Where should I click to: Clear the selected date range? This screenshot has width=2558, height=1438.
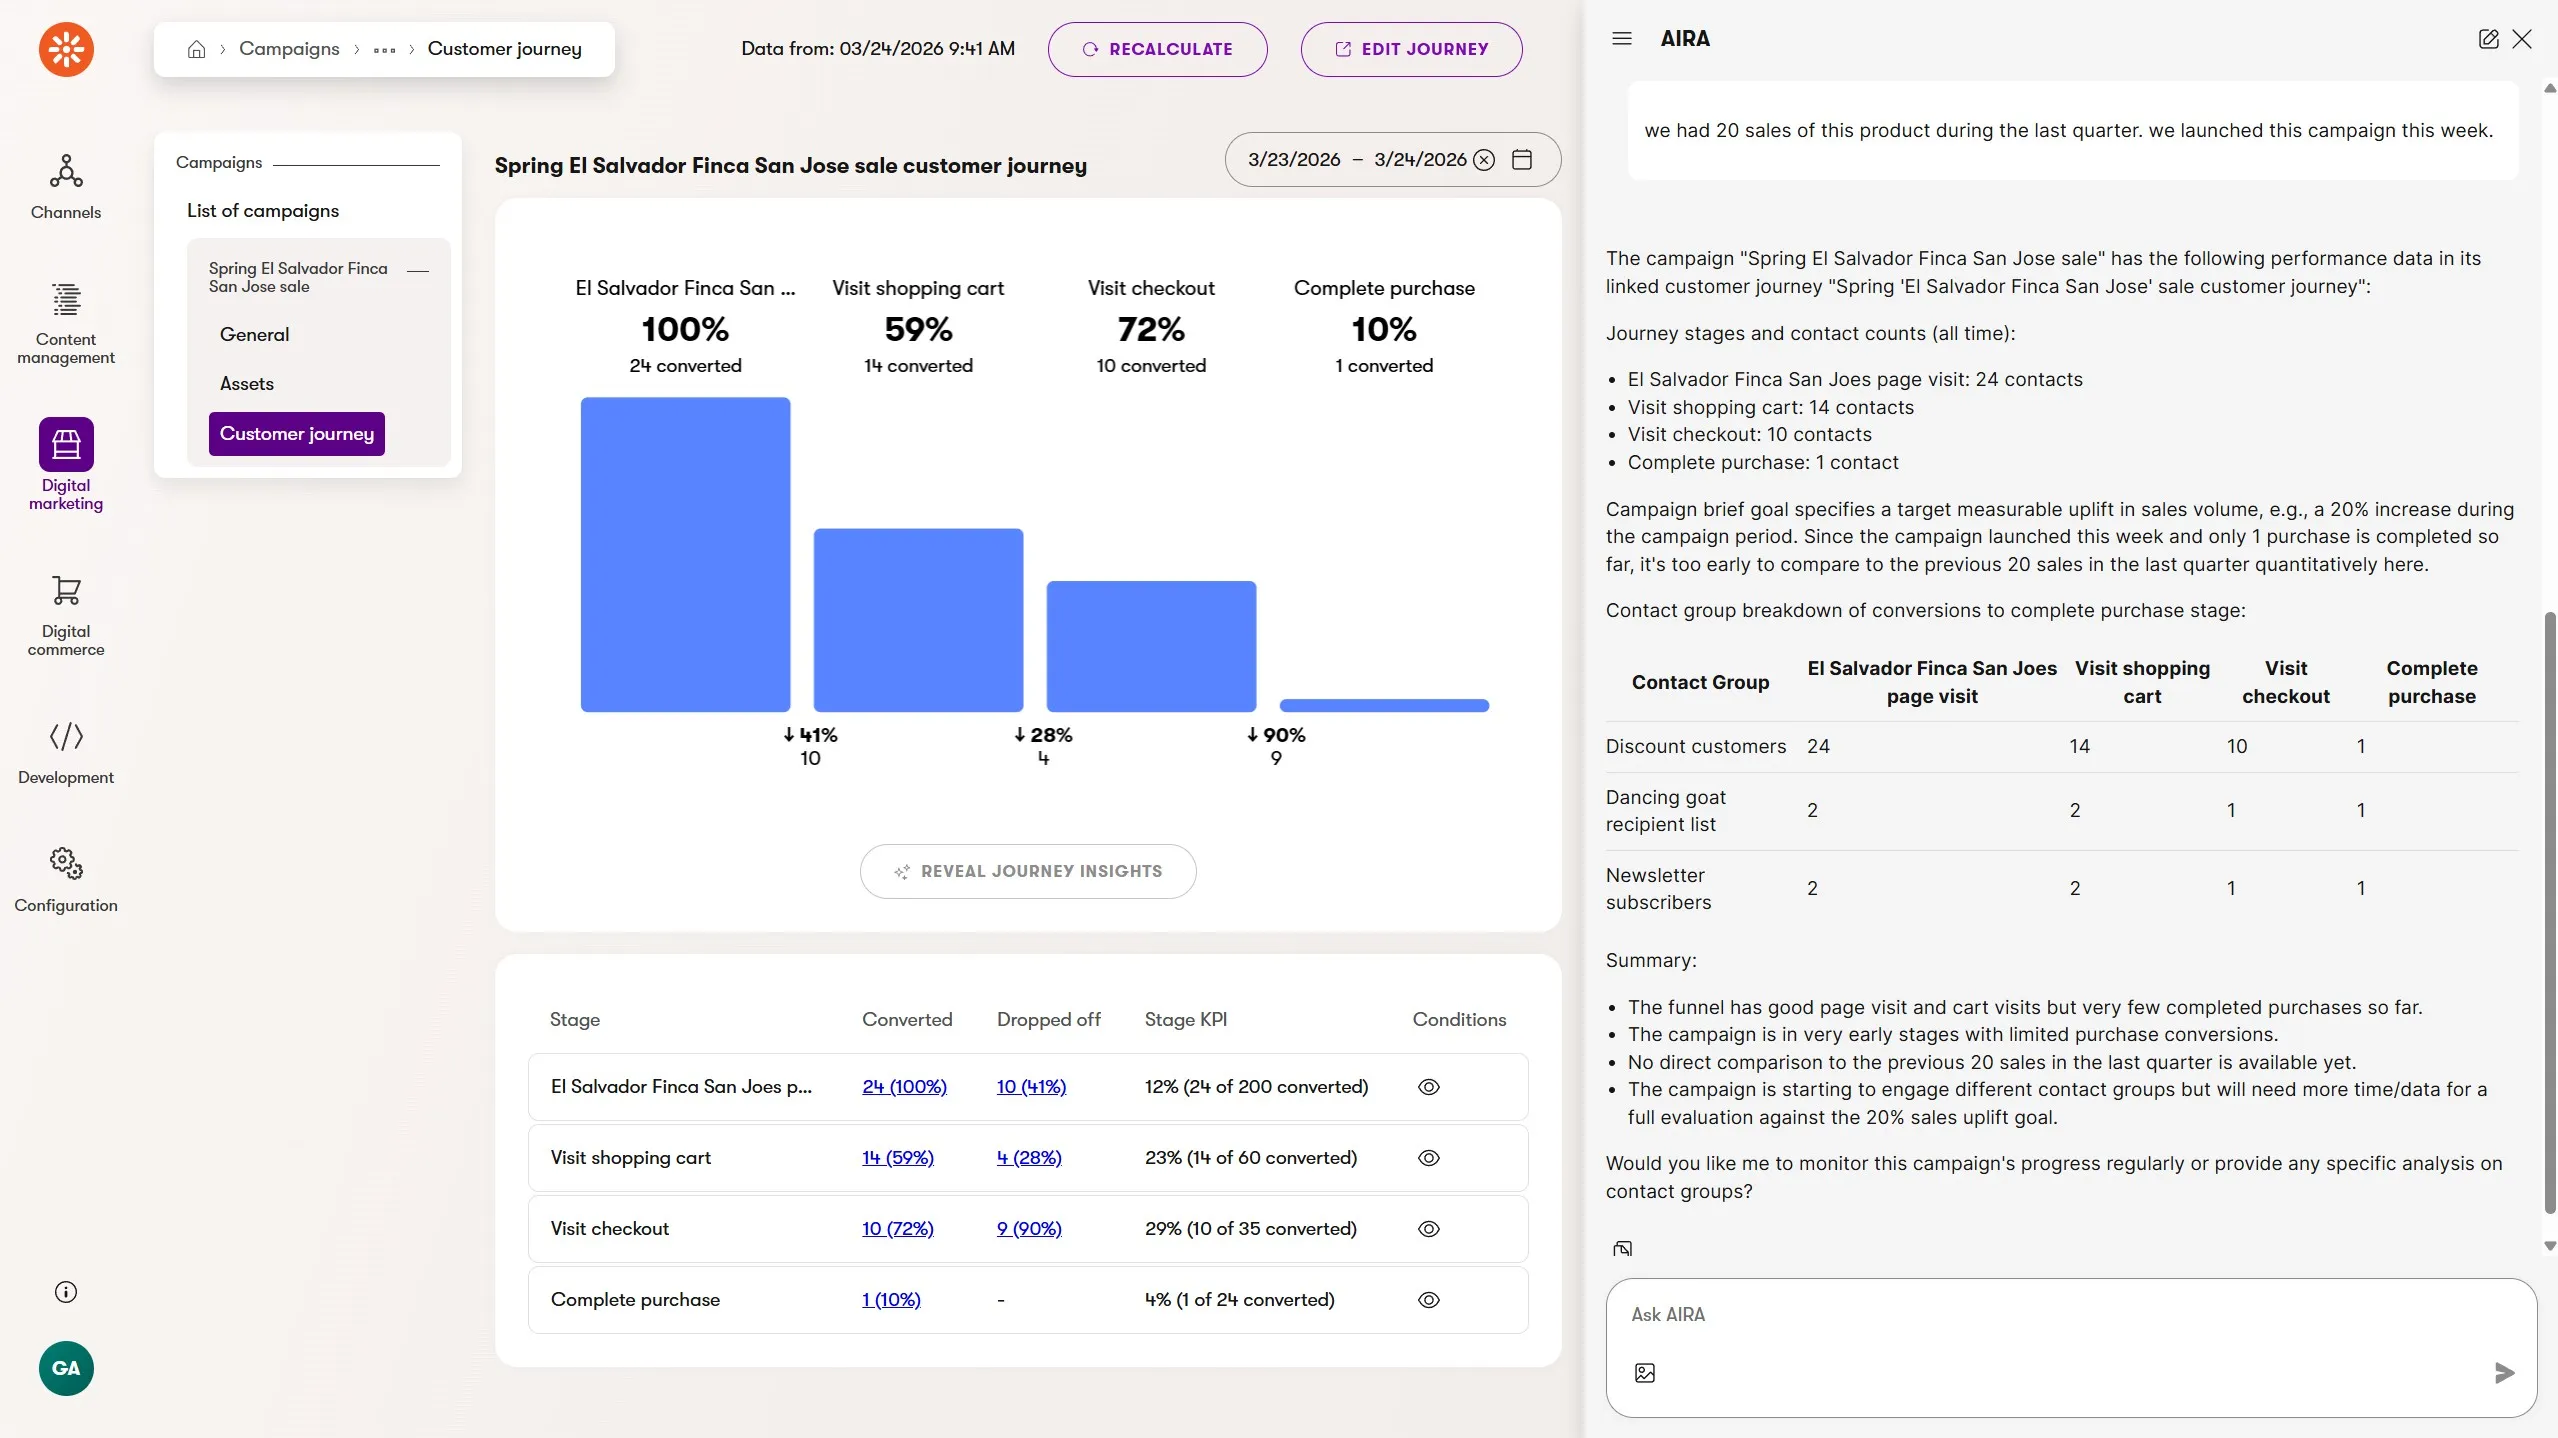click(x=1484, y=160)
